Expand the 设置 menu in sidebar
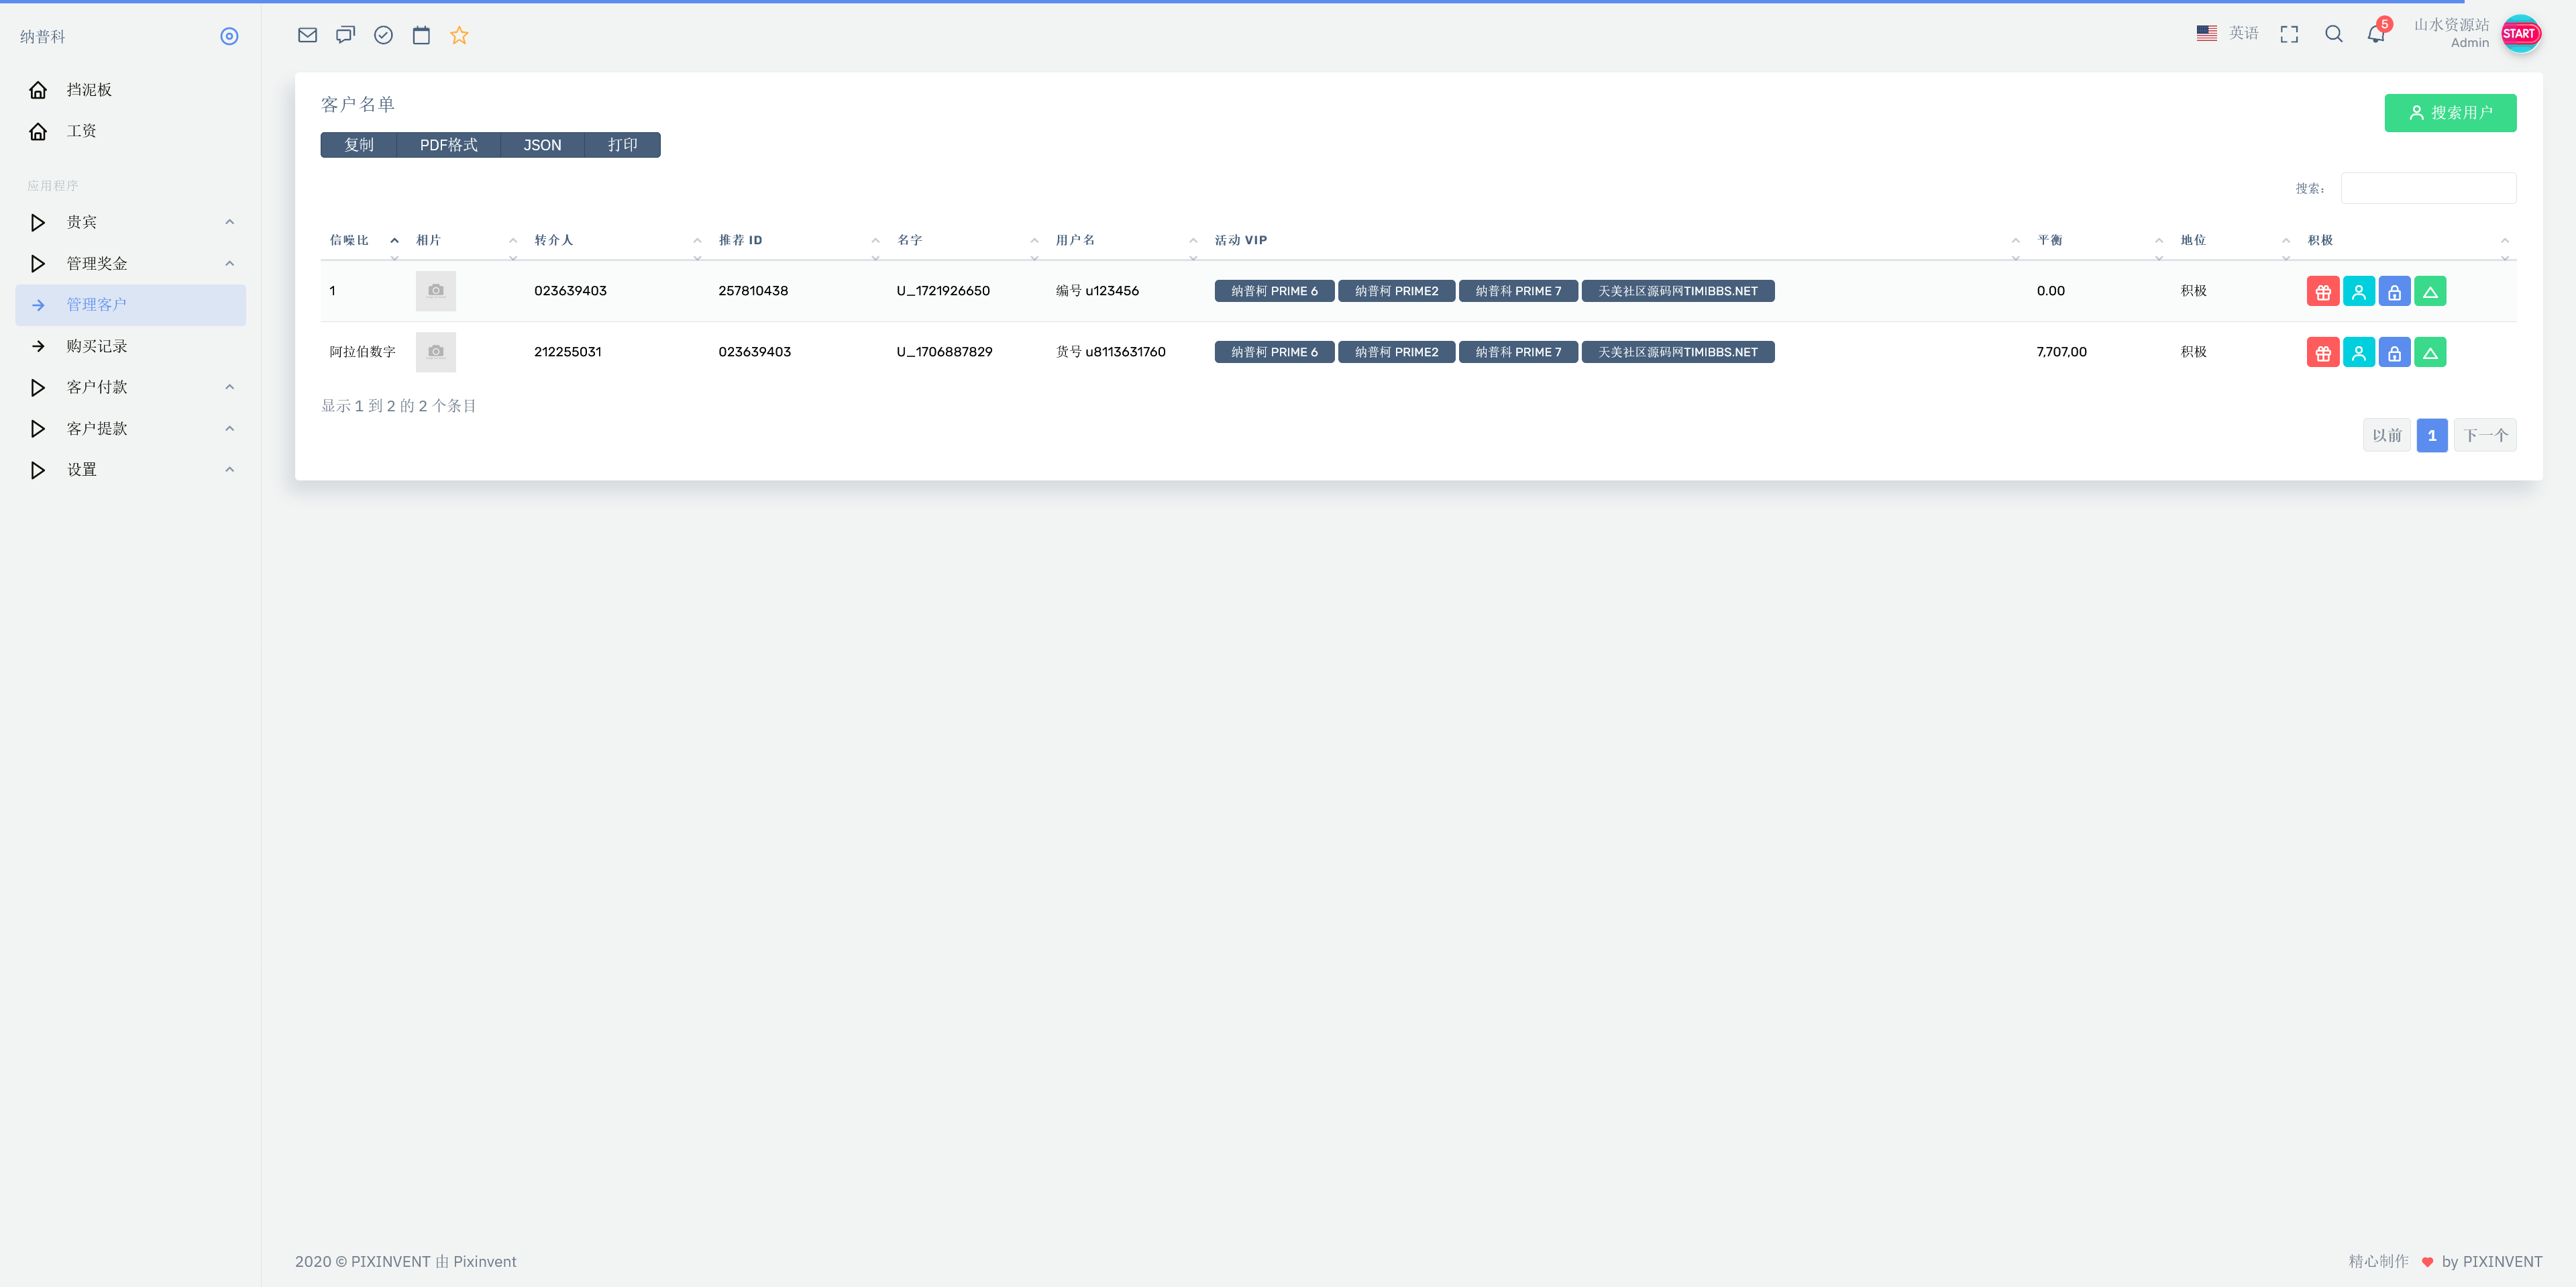 [x=229, y=469]
